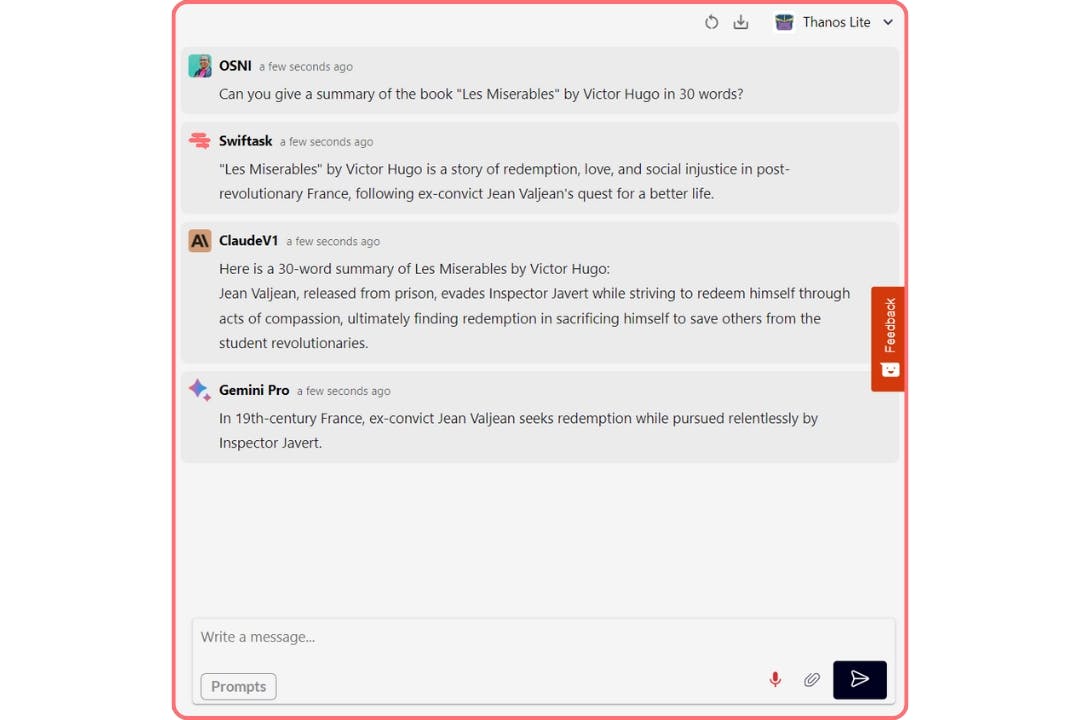Image resolution: width=1080 pixels, height=720 pixels.
Task: Reset the conversation with circular arrow icon
Action: [711, 21]
